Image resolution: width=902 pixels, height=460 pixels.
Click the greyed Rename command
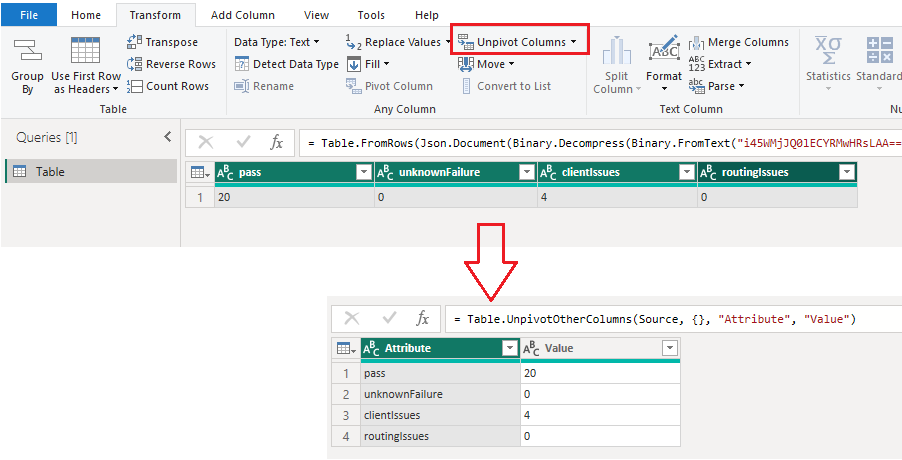pyautogui.click(x=264, y=86)
